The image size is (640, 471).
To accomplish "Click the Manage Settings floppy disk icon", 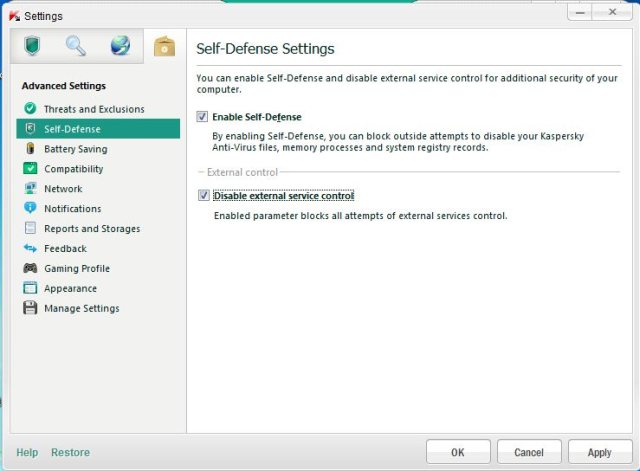I will click(x=30, y=309).
